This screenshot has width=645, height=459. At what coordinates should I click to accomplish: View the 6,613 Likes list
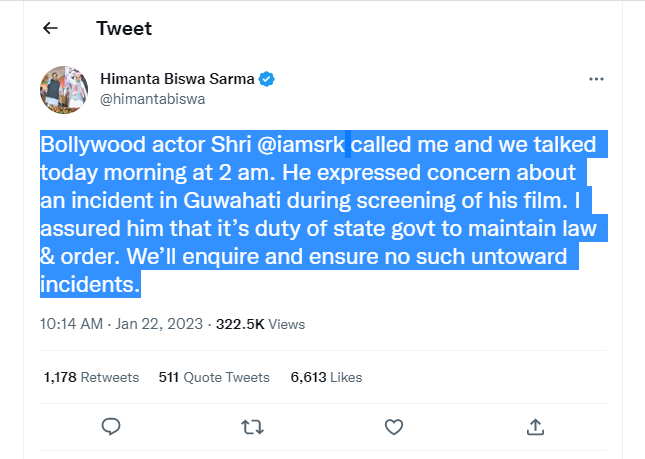(325, 377)
